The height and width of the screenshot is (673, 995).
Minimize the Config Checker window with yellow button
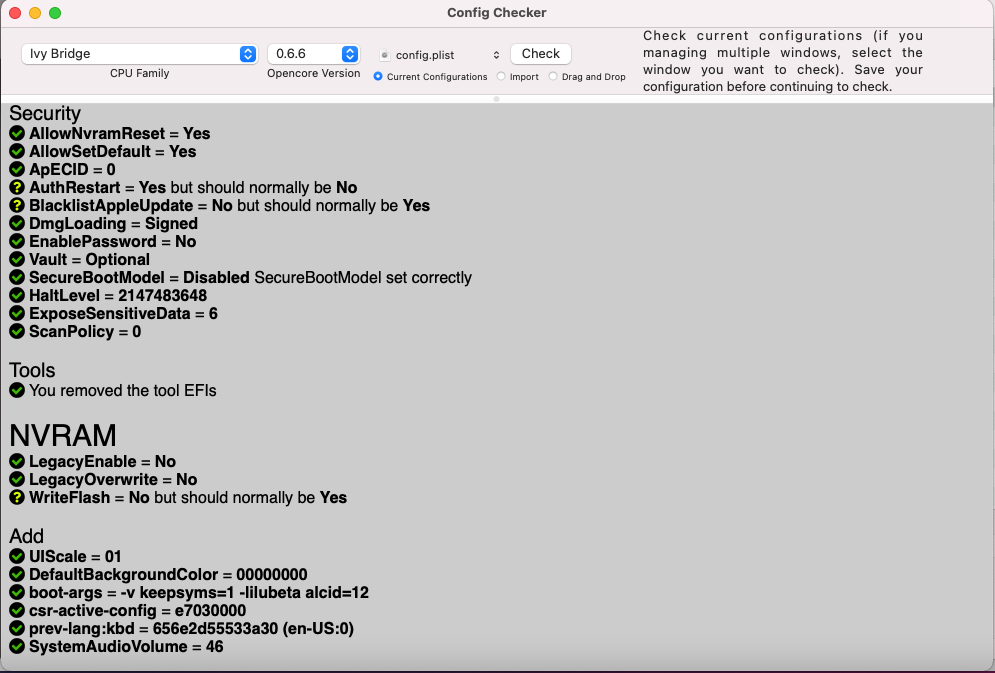click(35, 13)
